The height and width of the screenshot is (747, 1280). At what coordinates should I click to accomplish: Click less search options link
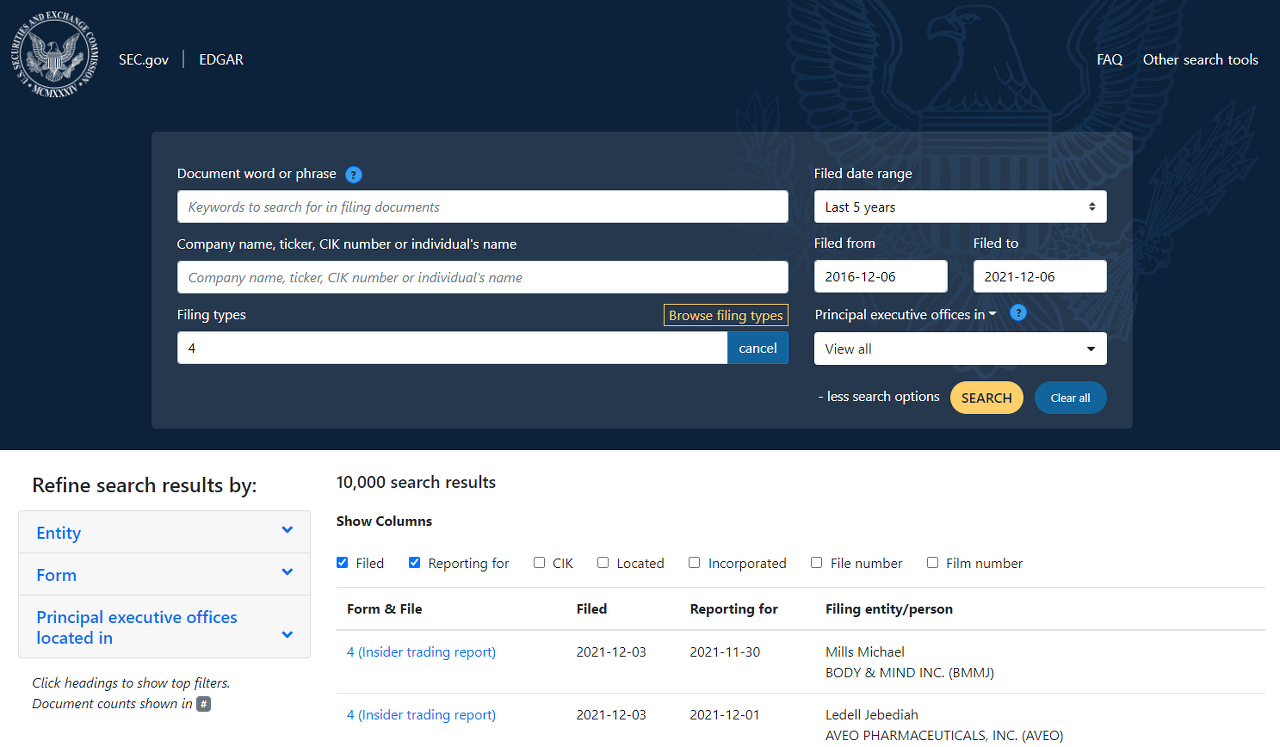(x=878, y=397)
